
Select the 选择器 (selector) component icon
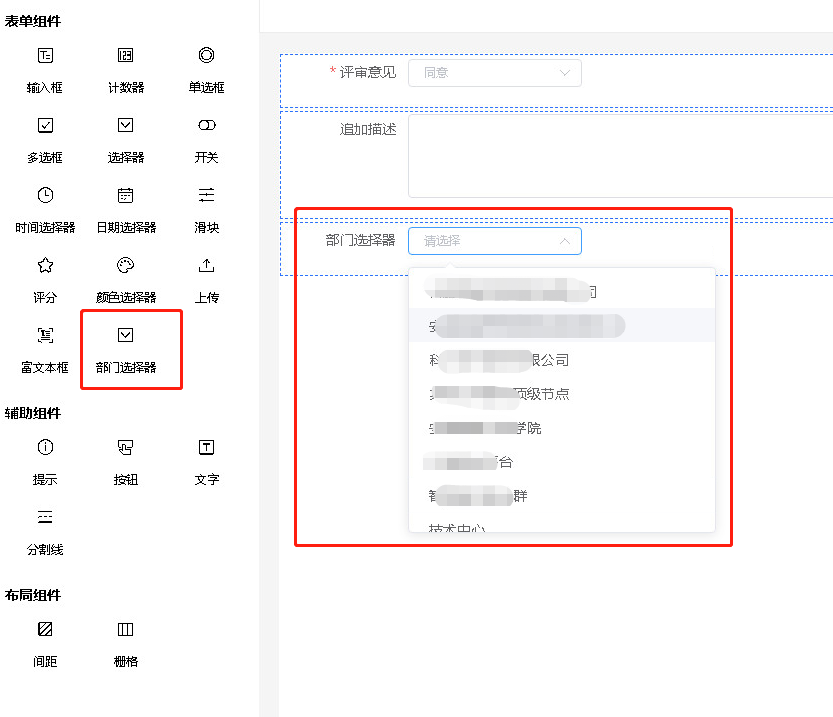coord(125,126)
